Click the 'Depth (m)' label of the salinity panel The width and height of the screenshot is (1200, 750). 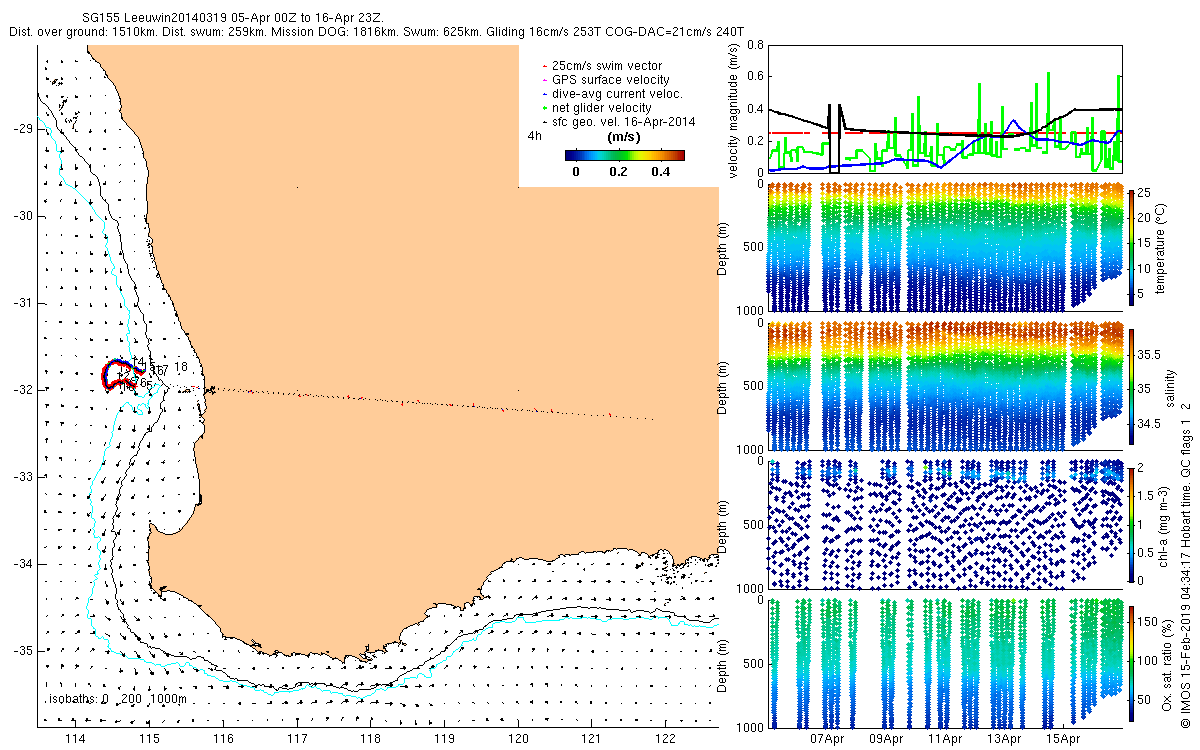(x=722, y=387)
